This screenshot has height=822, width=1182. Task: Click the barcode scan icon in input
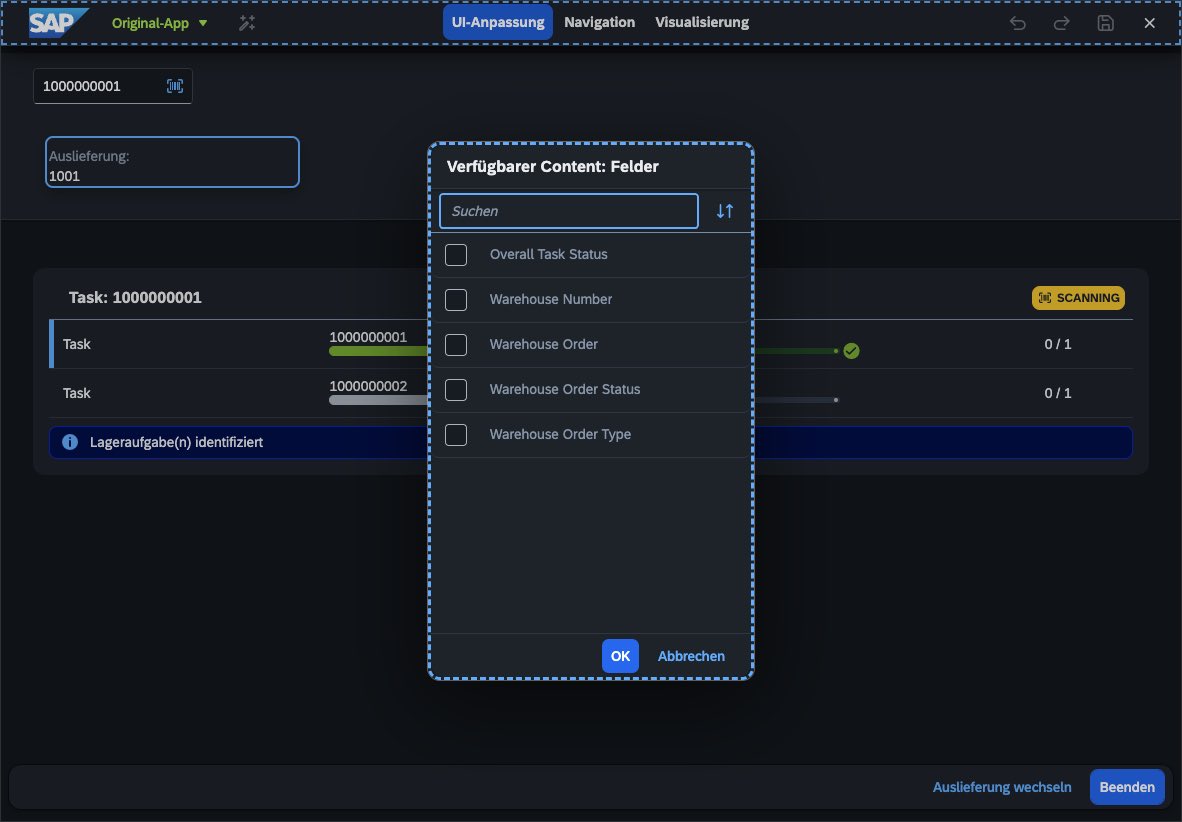(175, 86)
